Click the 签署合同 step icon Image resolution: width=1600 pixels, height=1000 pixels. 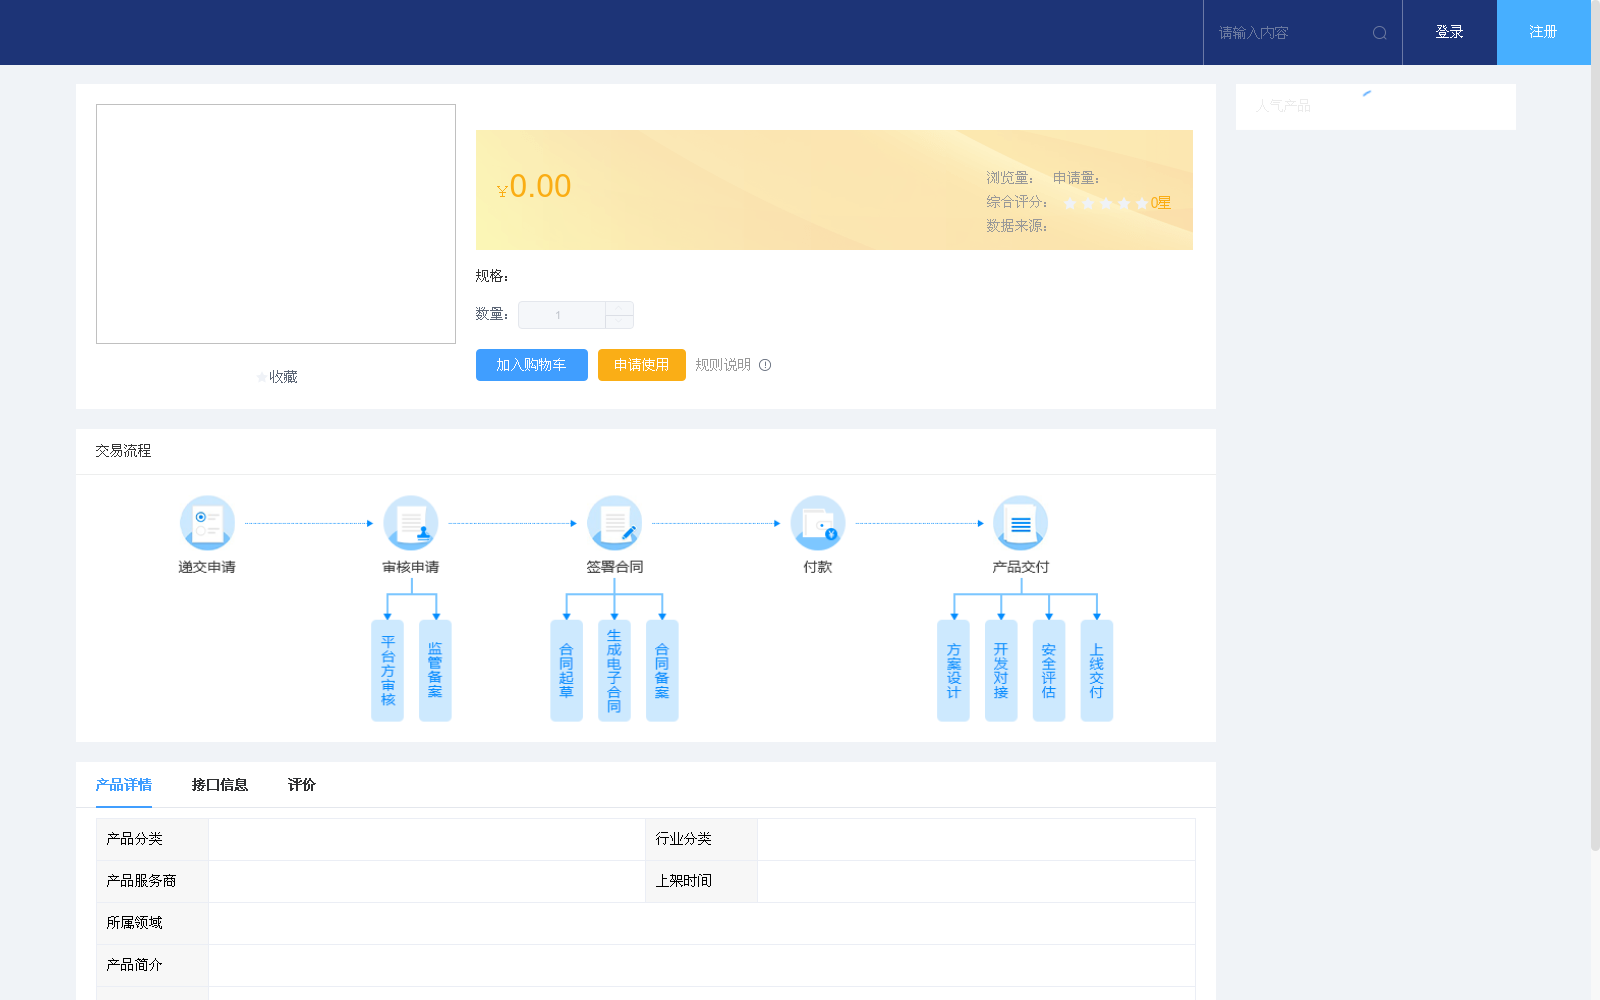click(615, 523)
